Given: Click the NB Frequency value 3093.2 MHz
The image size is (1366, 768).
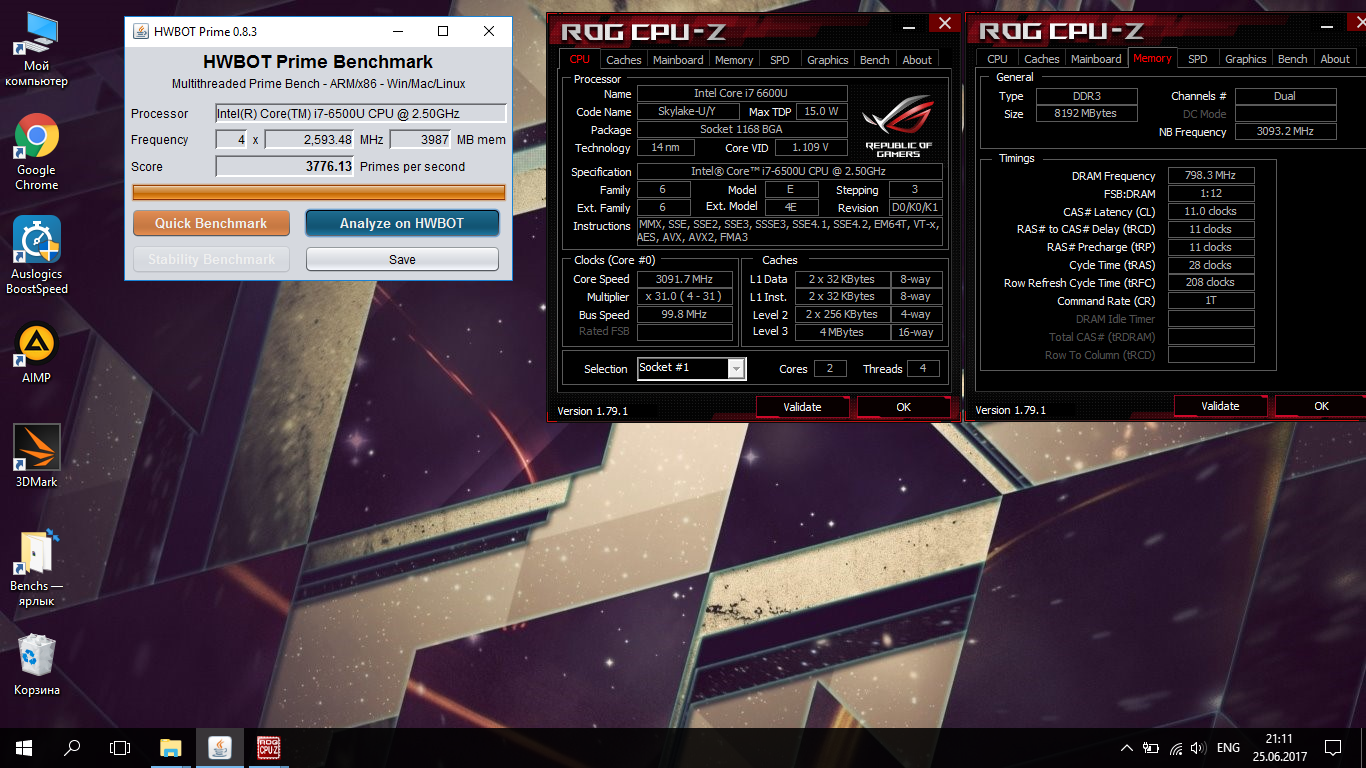Looking at the screenshot, I should click(x=1285, y=132).
